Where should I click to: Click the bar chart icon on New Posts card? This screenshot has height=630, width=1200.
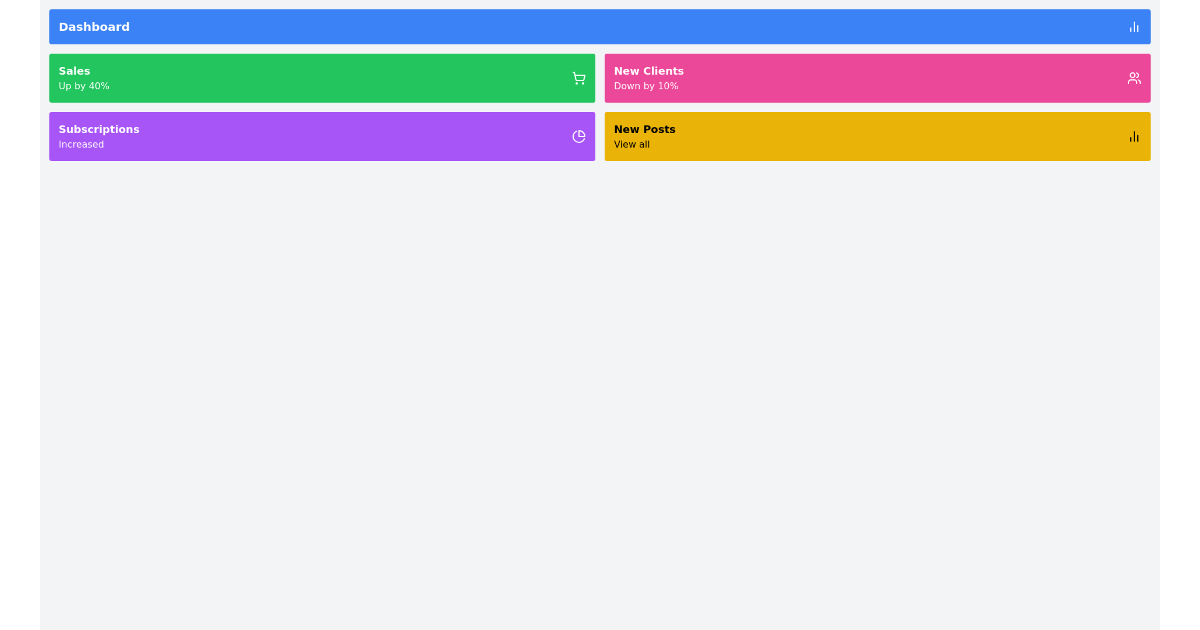(x=1134, y=136)
